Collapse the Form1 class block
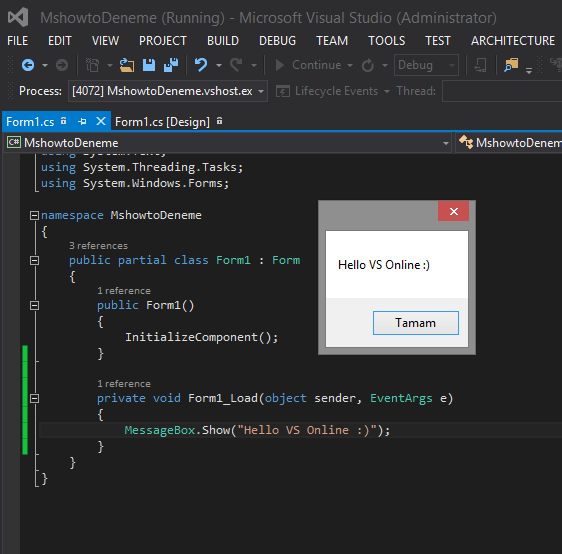Image resolution: width=562 pixels, height=554 pixels. pos(34,261)
